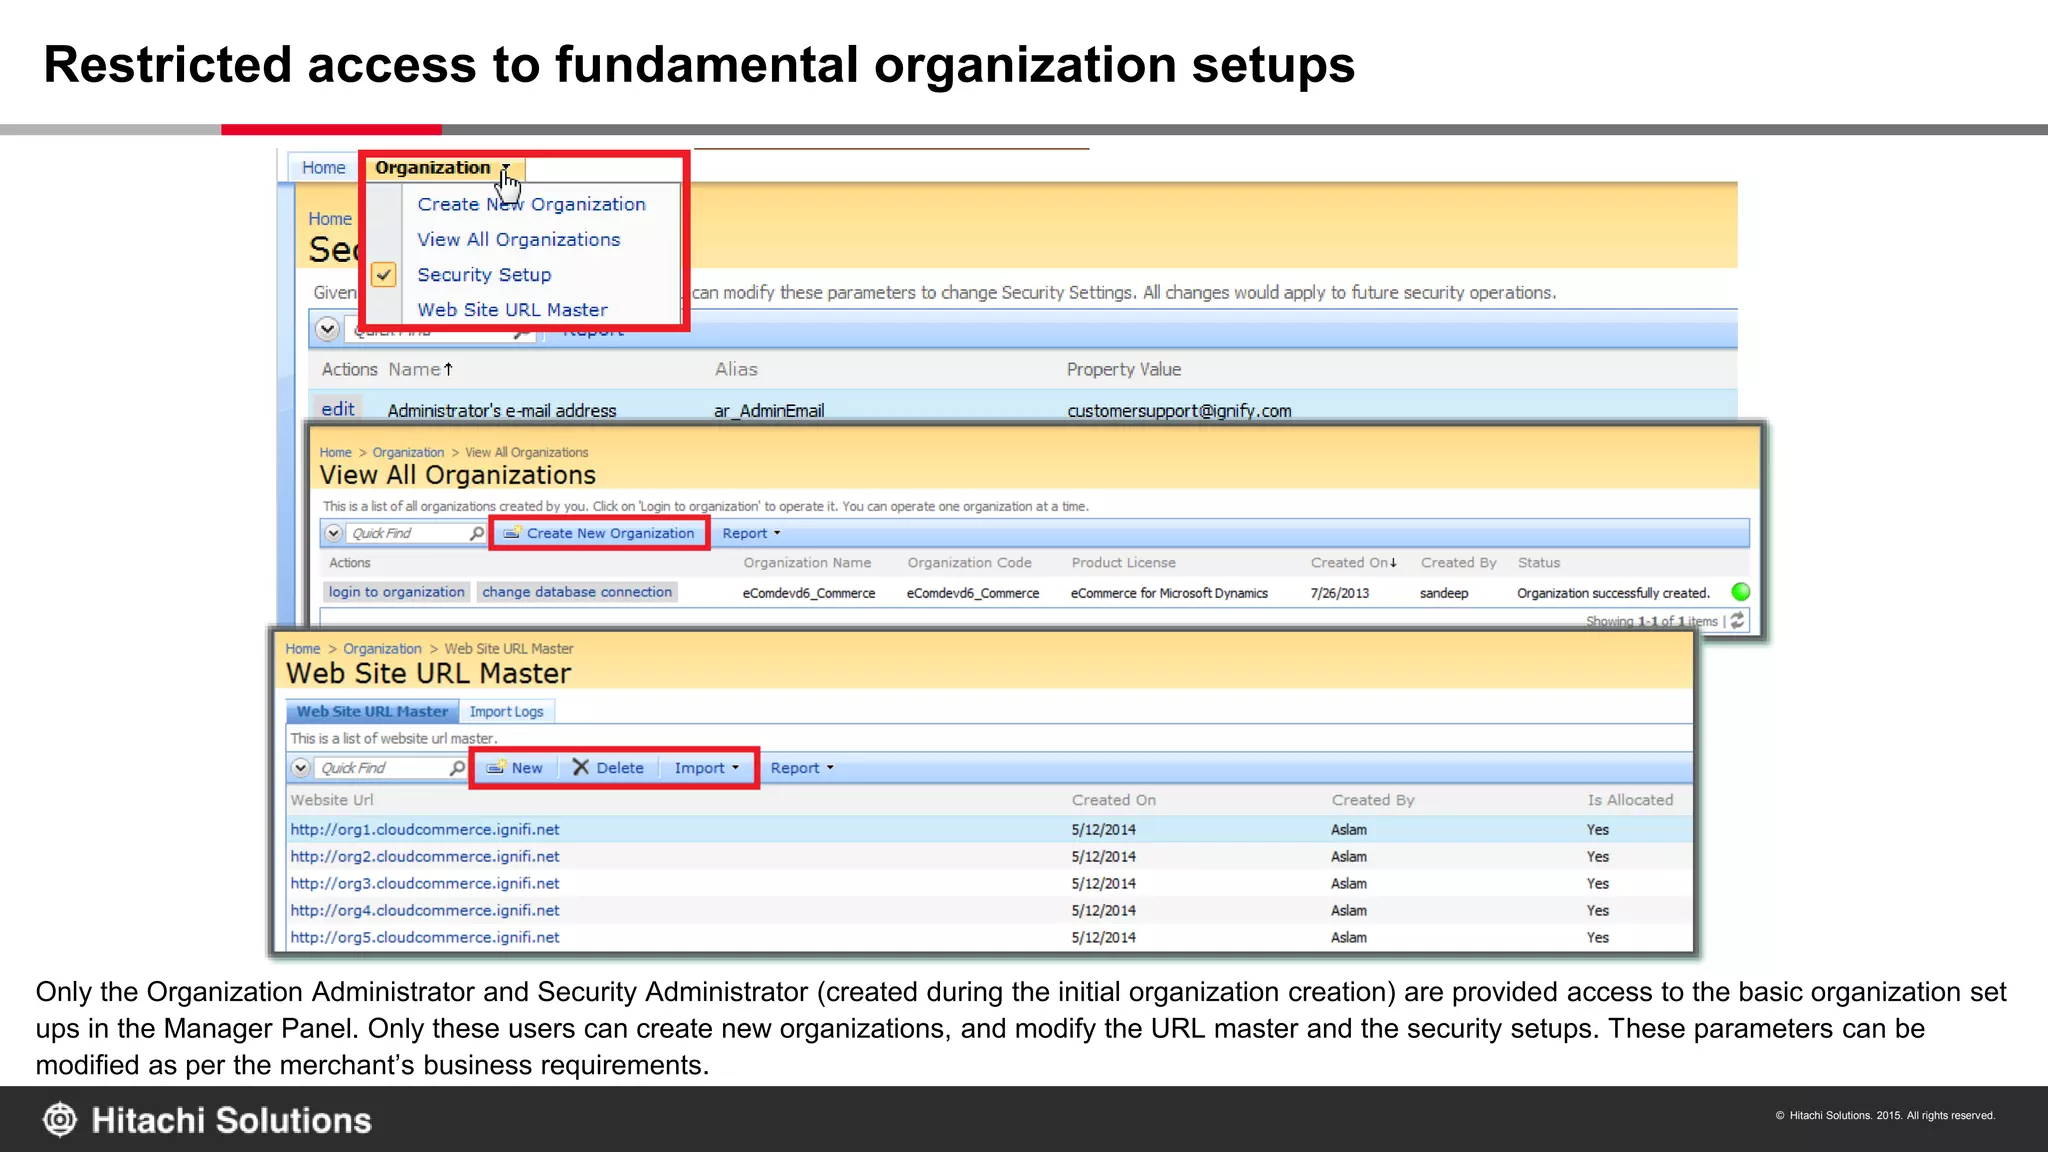
Task: Click the Hitachi Solutions logo icon
Action: (x=60, y=1120)
